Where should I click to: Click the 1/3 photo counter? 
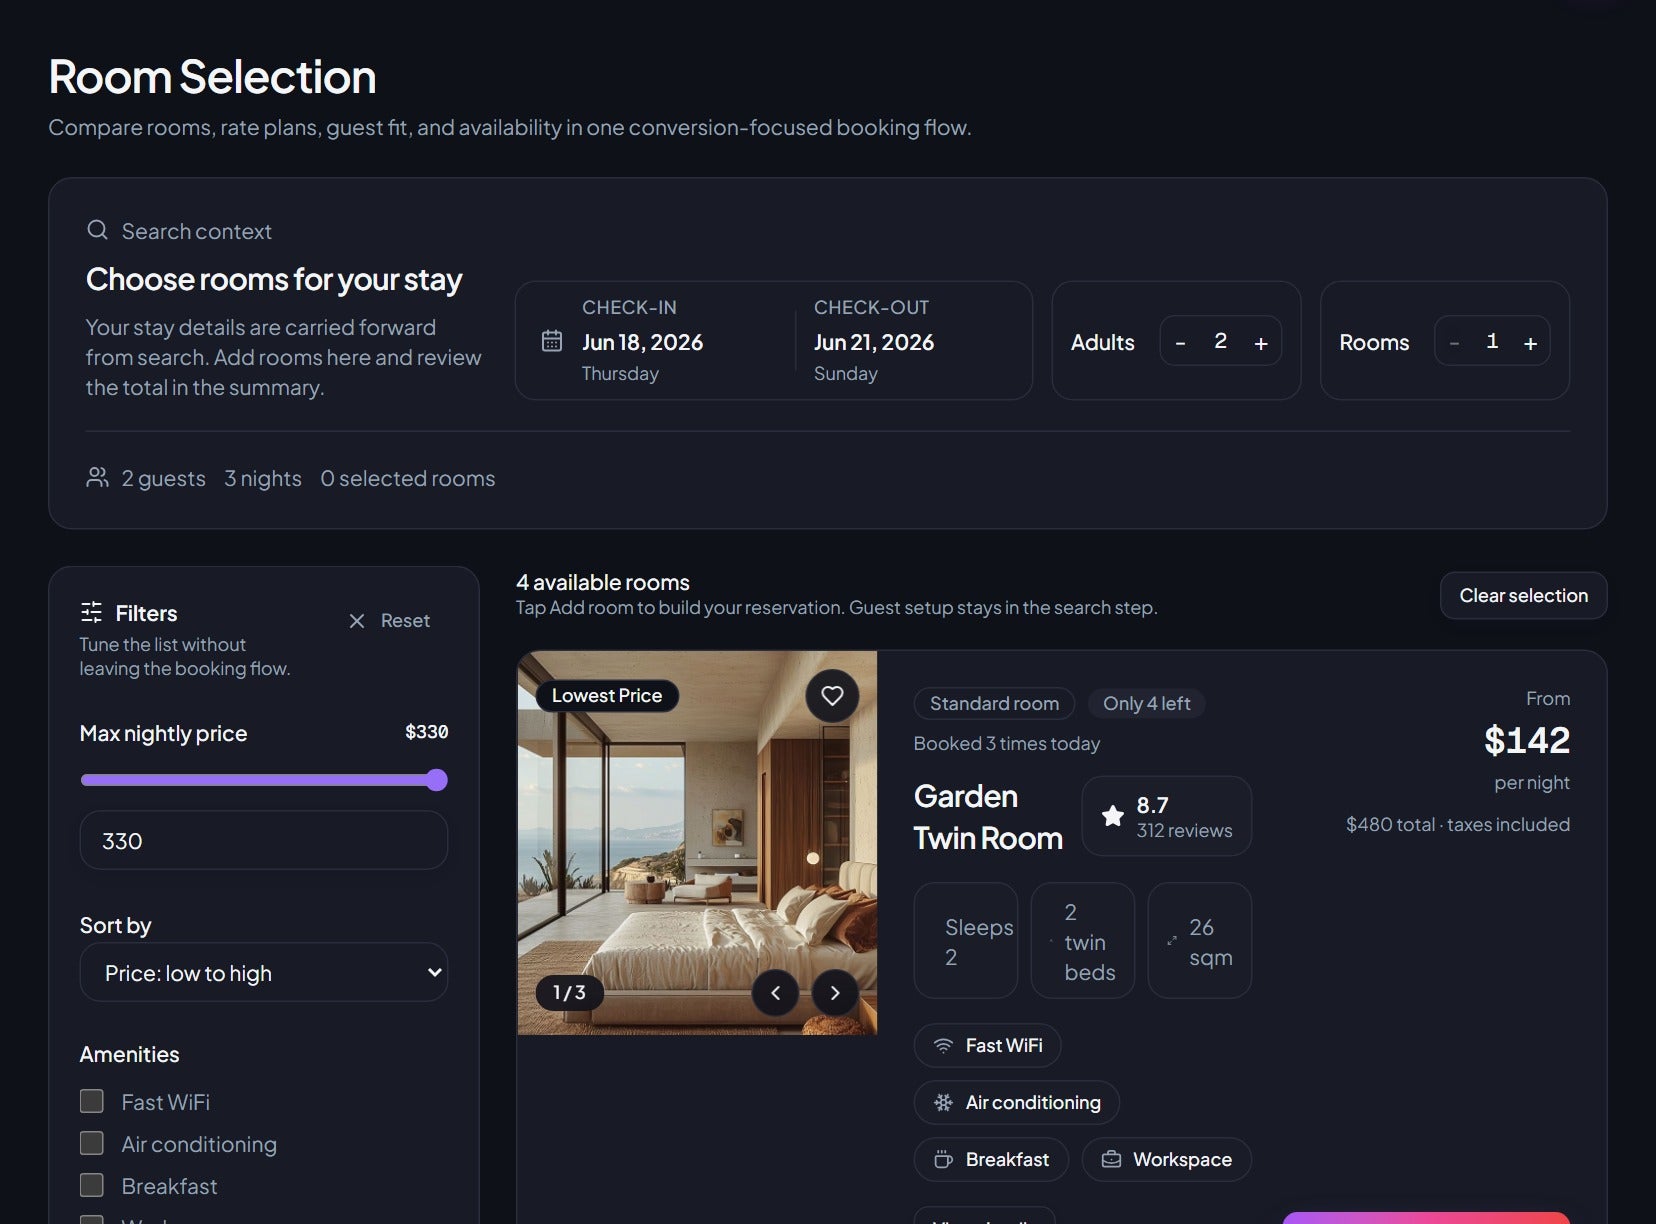[x=569, y=992]
